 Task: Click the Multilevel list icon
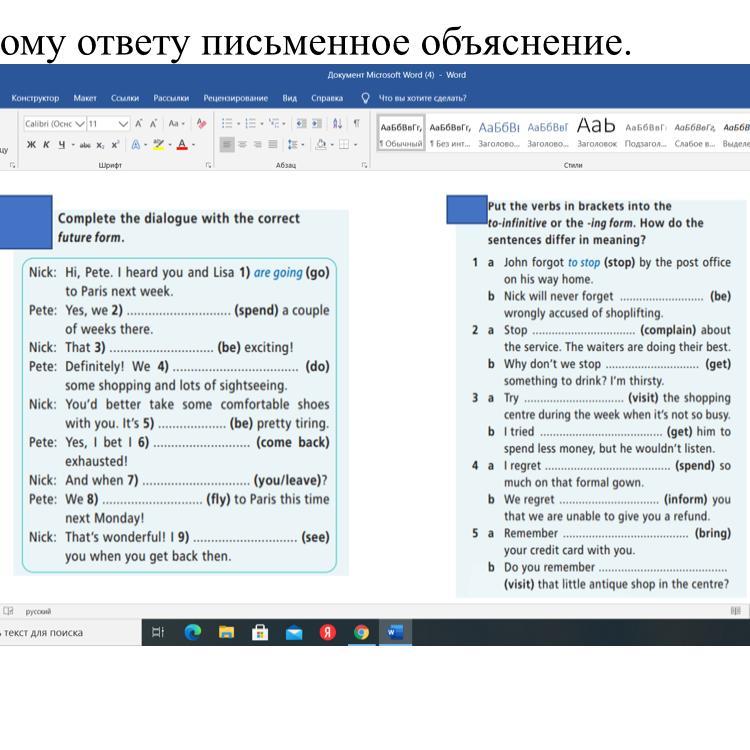[x=274, y=123]
